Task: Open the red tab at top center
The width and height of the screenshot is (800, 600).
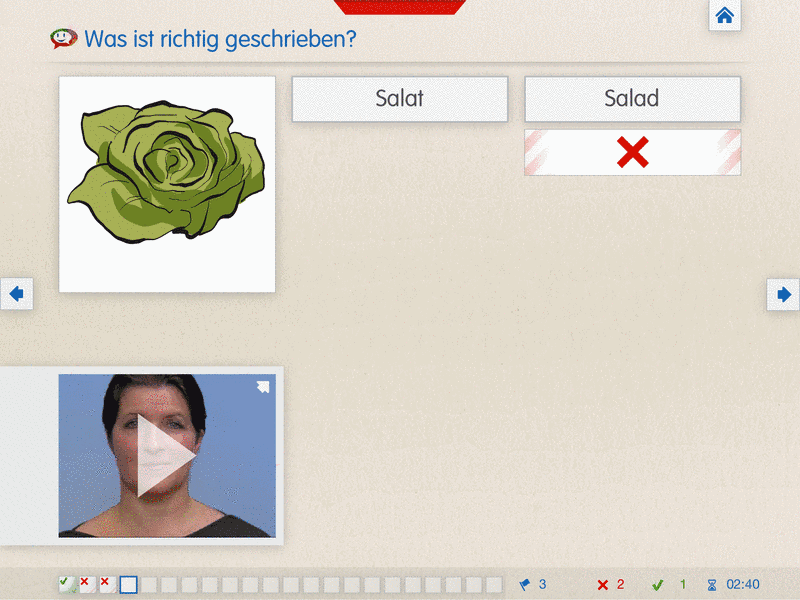Action: tap(400, 6)
